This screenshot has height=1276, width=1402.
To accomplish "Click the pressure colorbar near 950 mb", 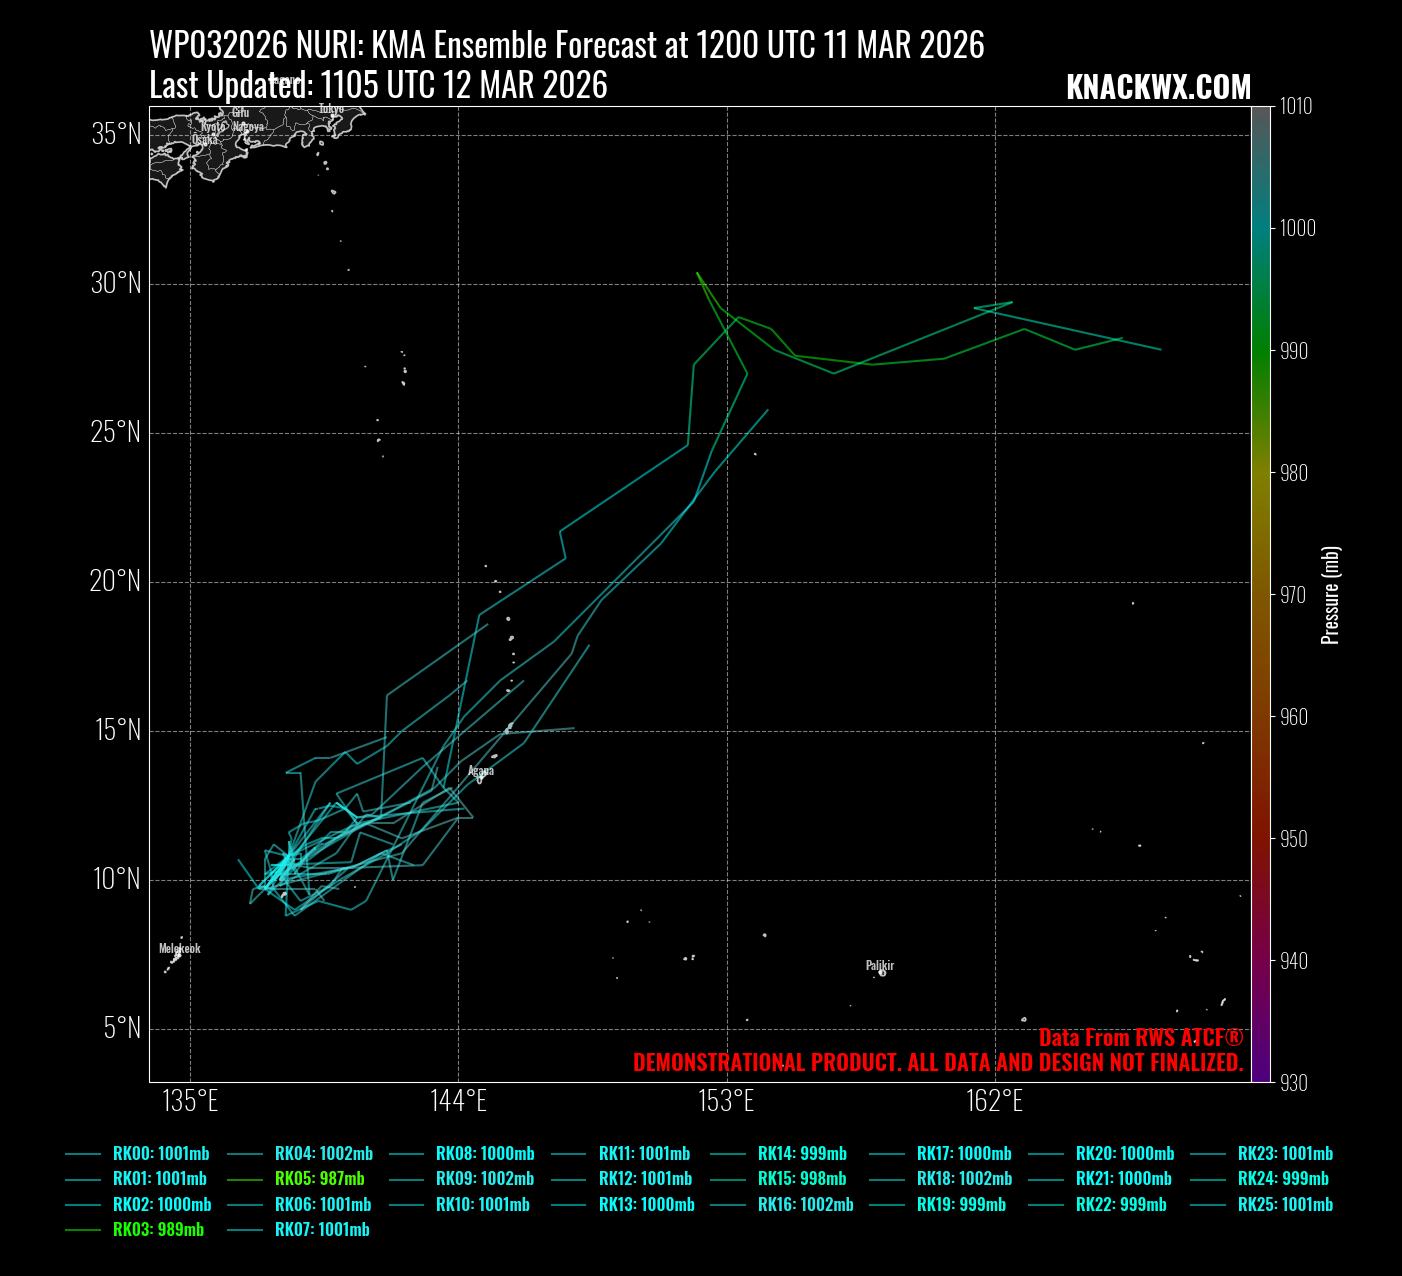I will (1260, 839).
